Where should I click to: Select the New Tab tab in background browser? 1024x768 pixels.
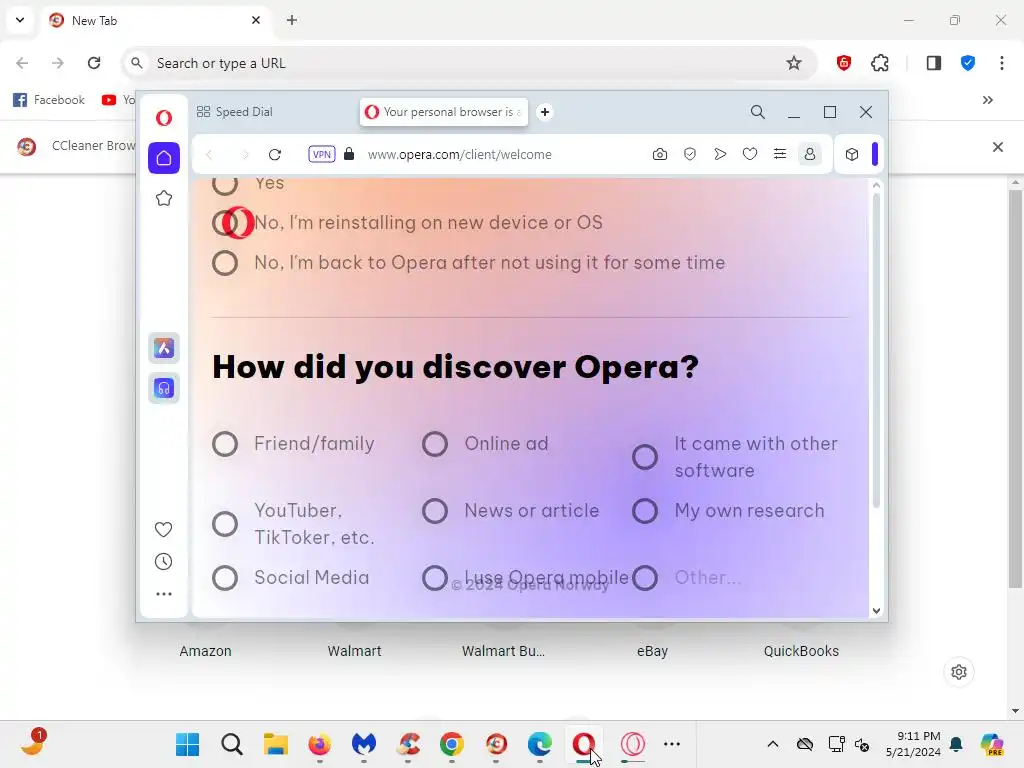click(x=156, y=20)
